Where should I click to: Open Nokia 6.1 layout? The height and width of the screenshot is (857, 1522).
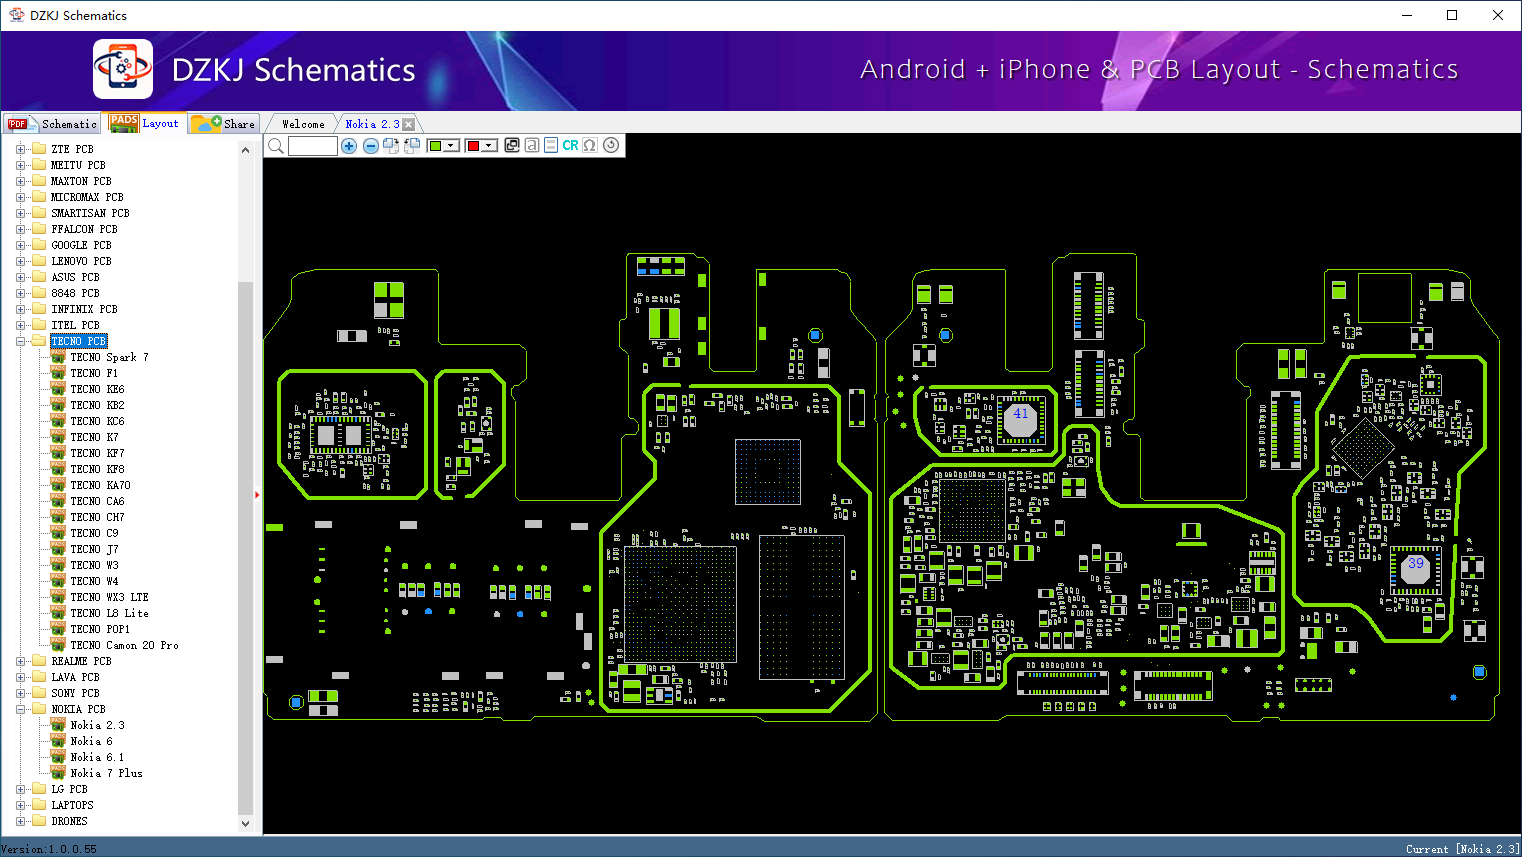(97, 757)
